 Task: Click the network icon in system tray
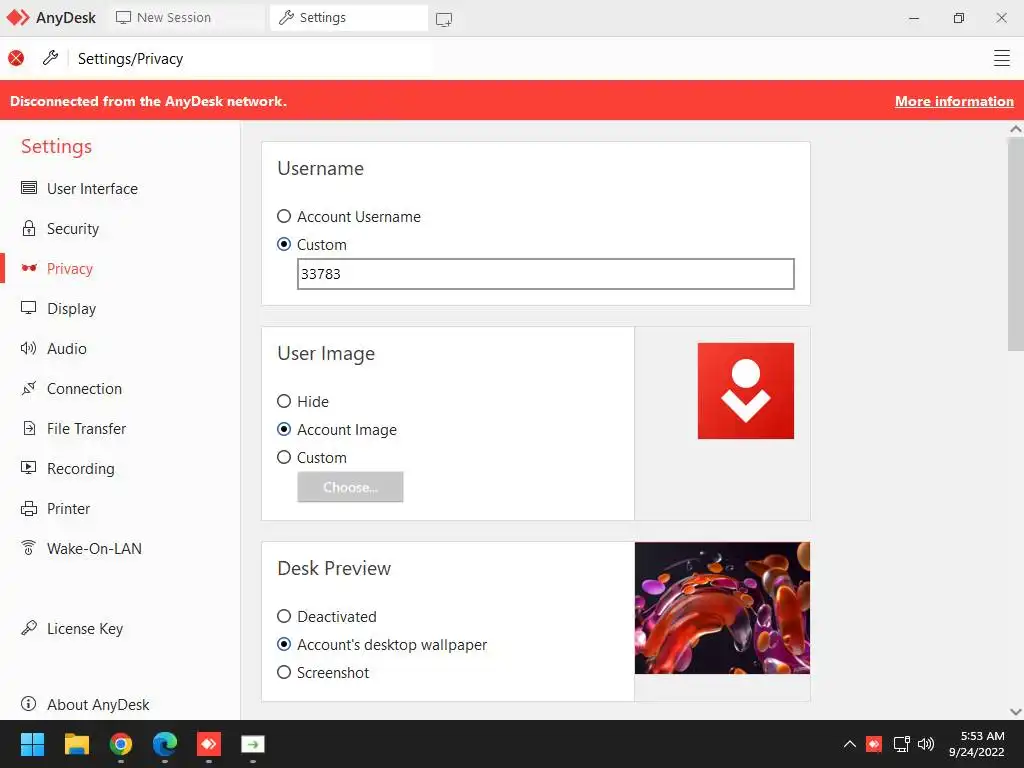pos(901,744)
